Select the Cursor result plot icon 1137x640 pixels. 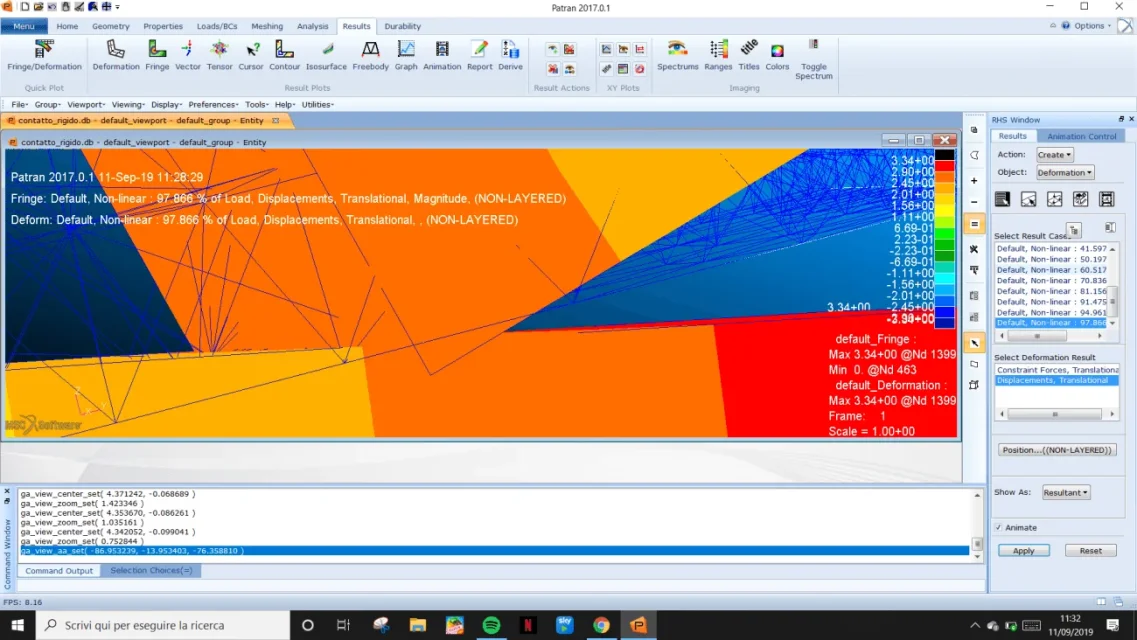251,56
